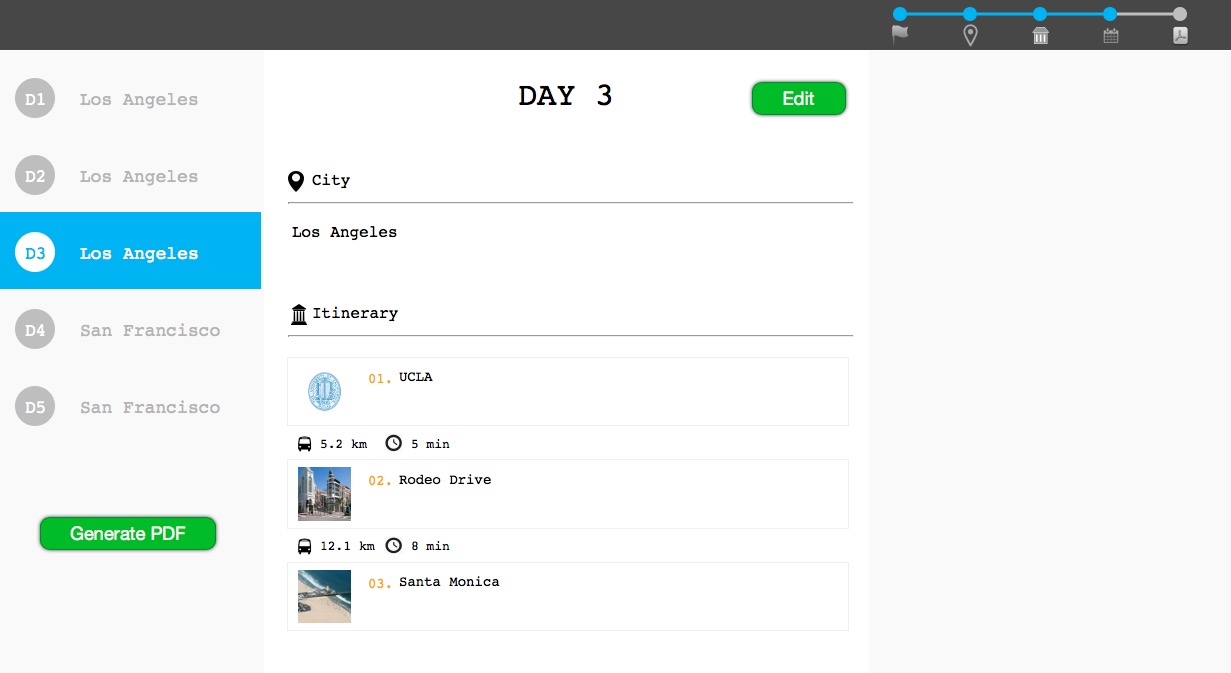Click the PDF document step icon
Image resolution: width=1231 pixels, height=673 pixels.
pyautogui.click(x=1180, y=36)
